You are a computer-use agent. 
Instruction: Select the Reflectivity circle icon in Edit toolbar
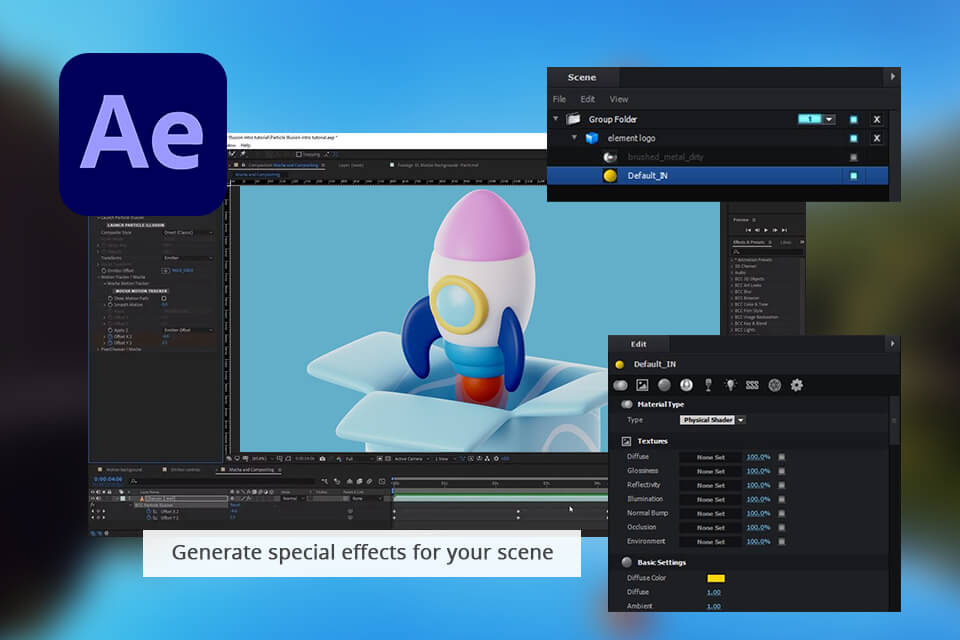pos(686,385)
